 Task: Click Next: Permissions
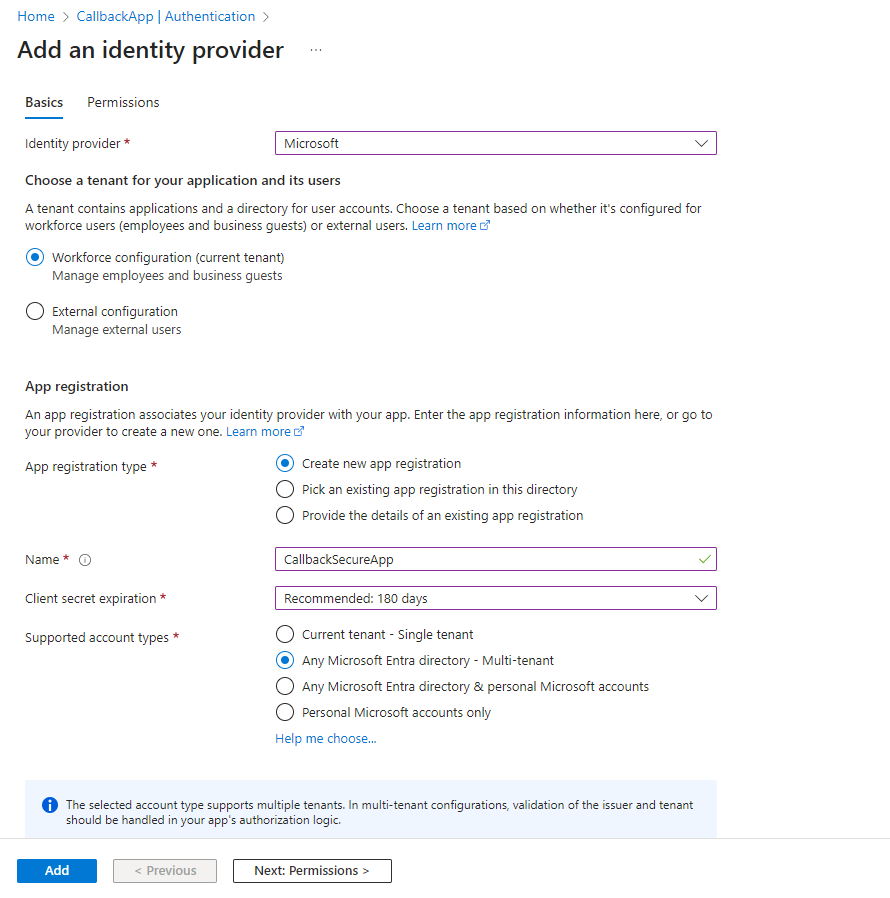tap(311, 870)
